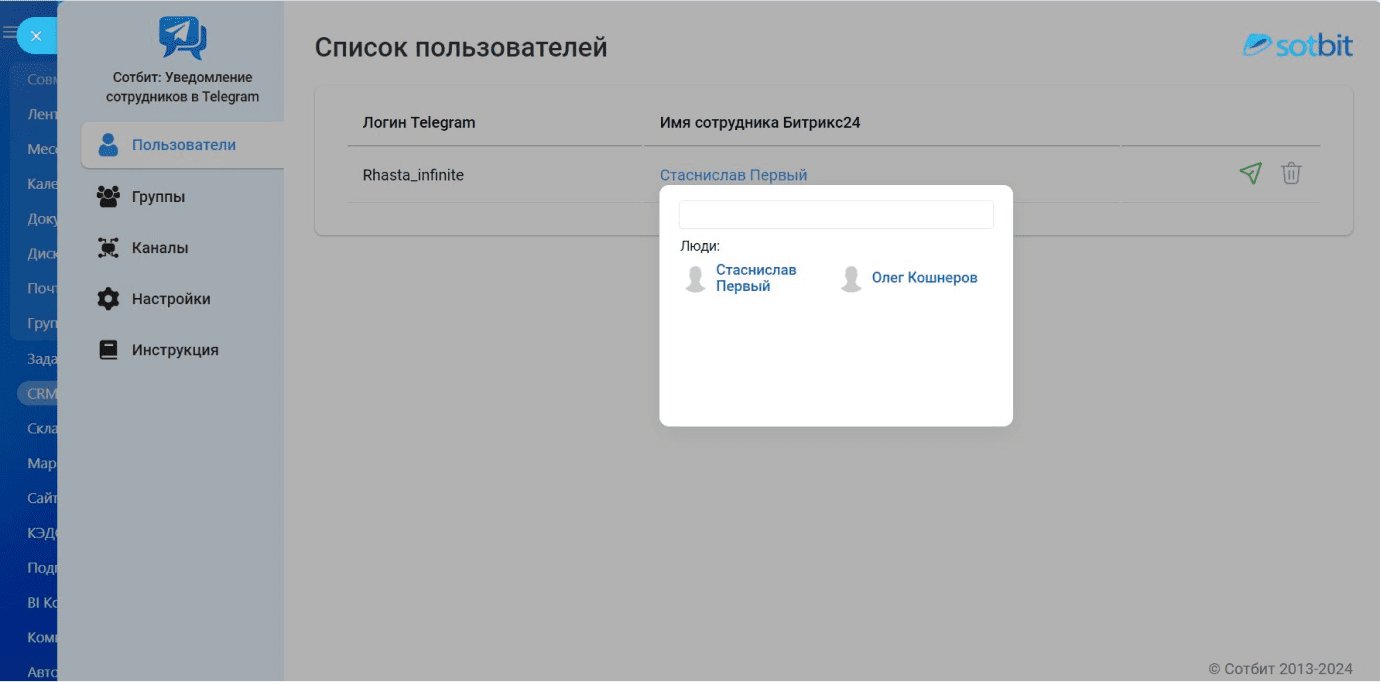Click the avatar next to Стаснислав Первый in popup
This screenshot has width=1380, height=682.
pos(695,279)
